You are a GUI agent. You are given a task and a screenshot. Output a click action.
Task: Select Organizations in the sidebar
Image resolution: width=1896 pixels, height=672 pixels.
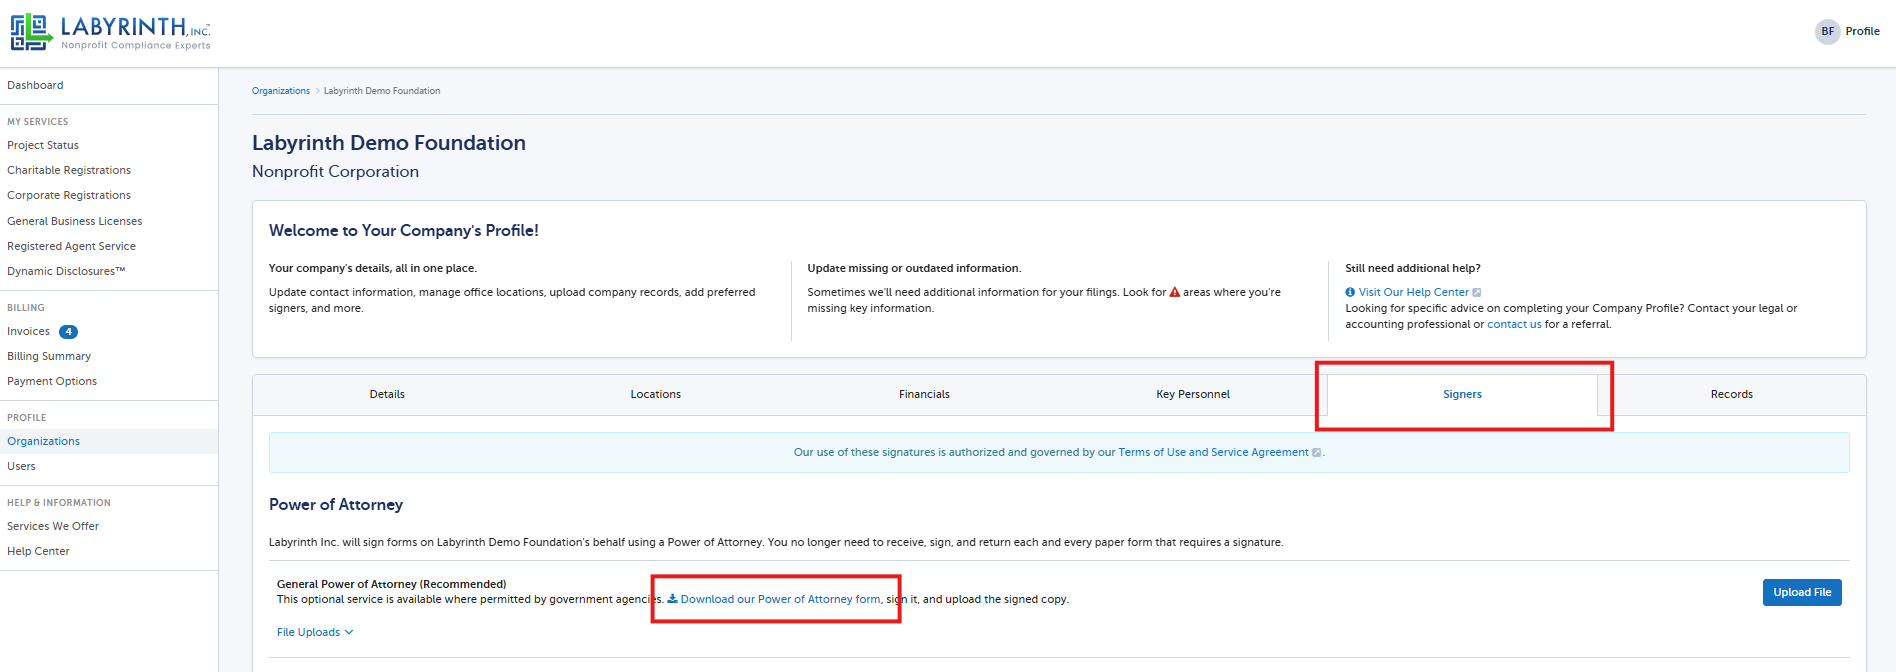(43, 441)
